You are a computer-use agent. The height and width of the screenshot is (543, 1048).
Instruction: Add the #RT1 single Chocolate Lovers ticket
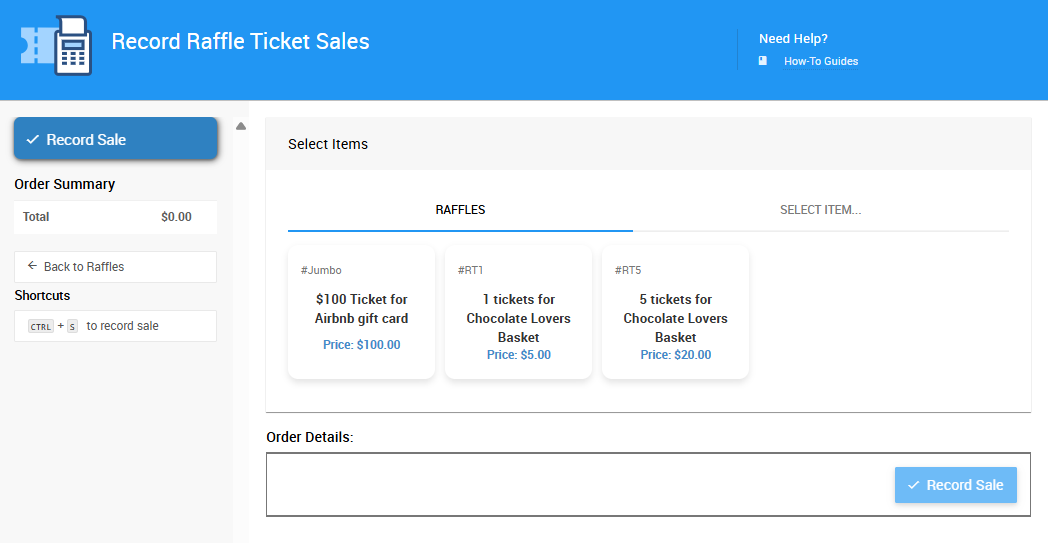(x=518, y=312)
